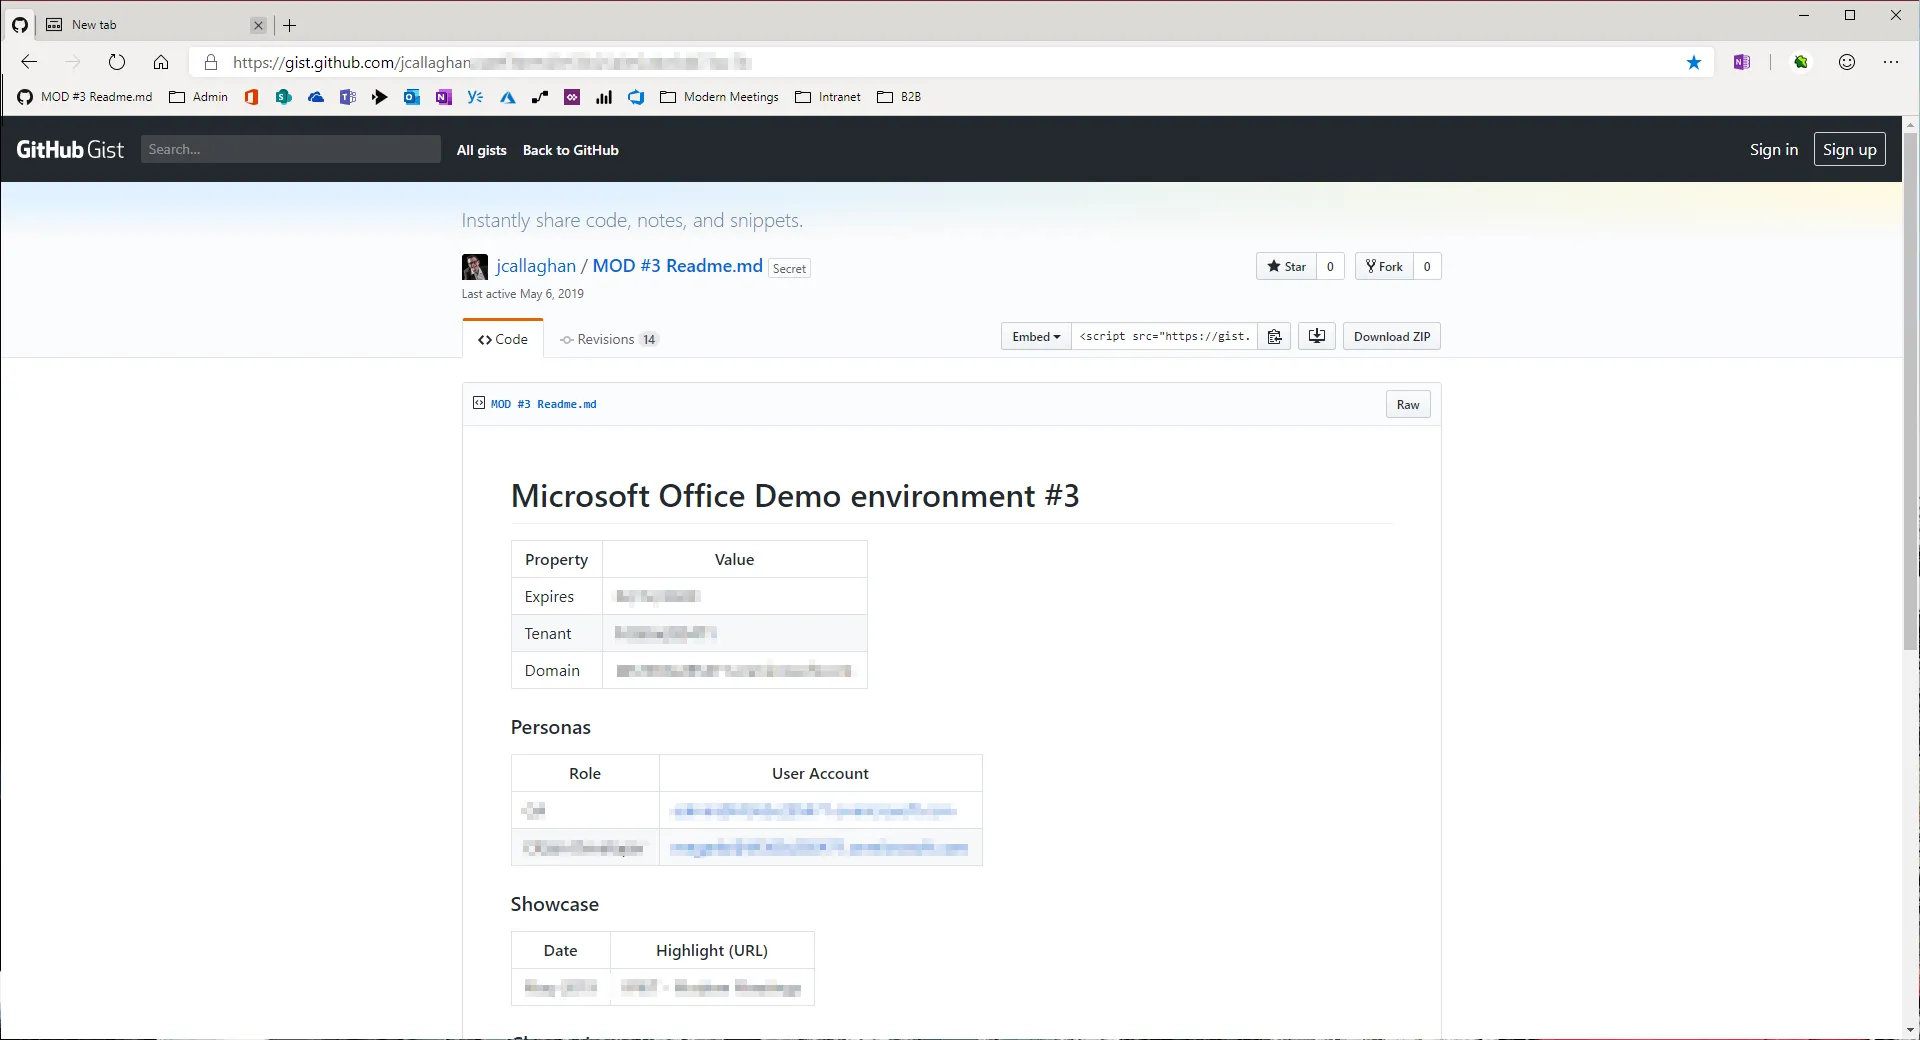
Task: Click the Expires table cell
Action: (557, 596)
